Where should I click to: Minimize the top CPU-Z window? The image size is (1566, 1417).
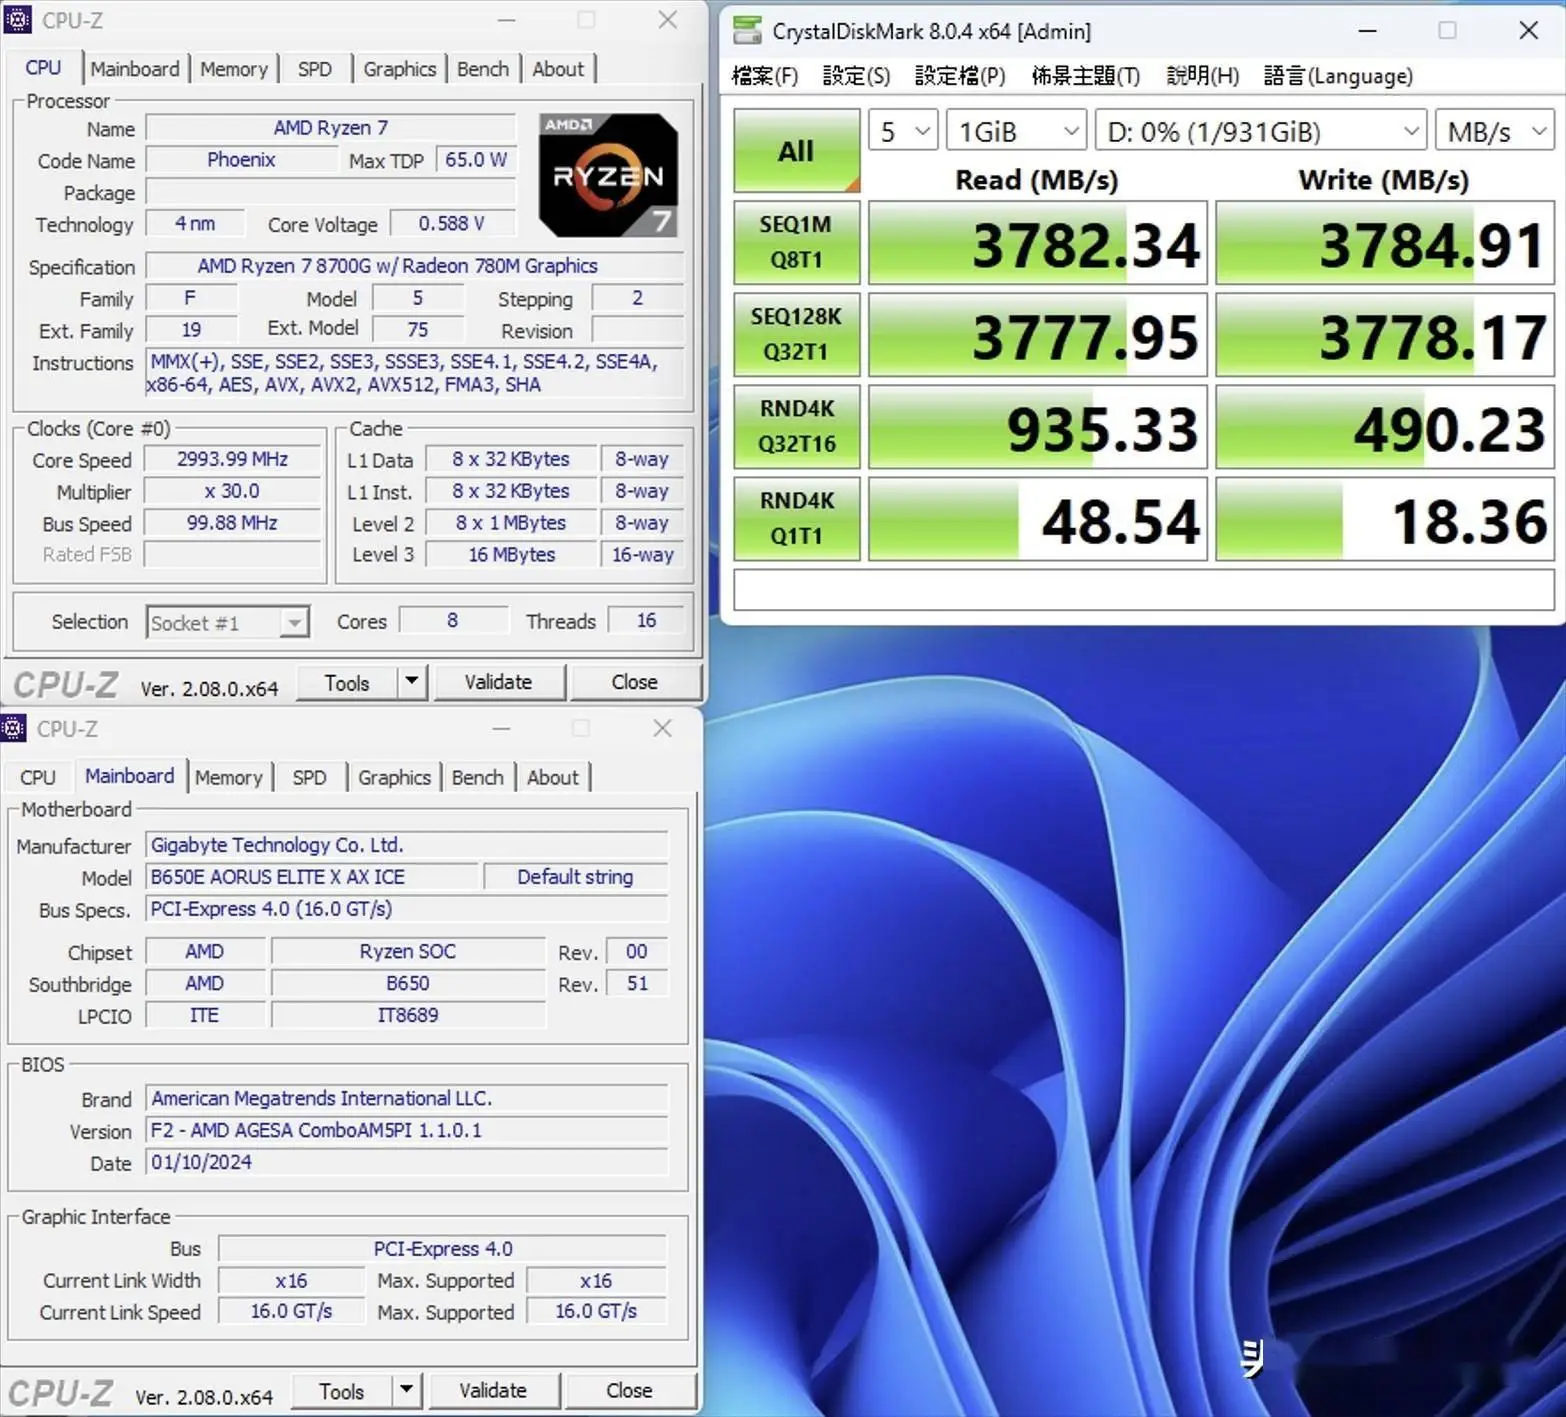click(x=507, y=20)
